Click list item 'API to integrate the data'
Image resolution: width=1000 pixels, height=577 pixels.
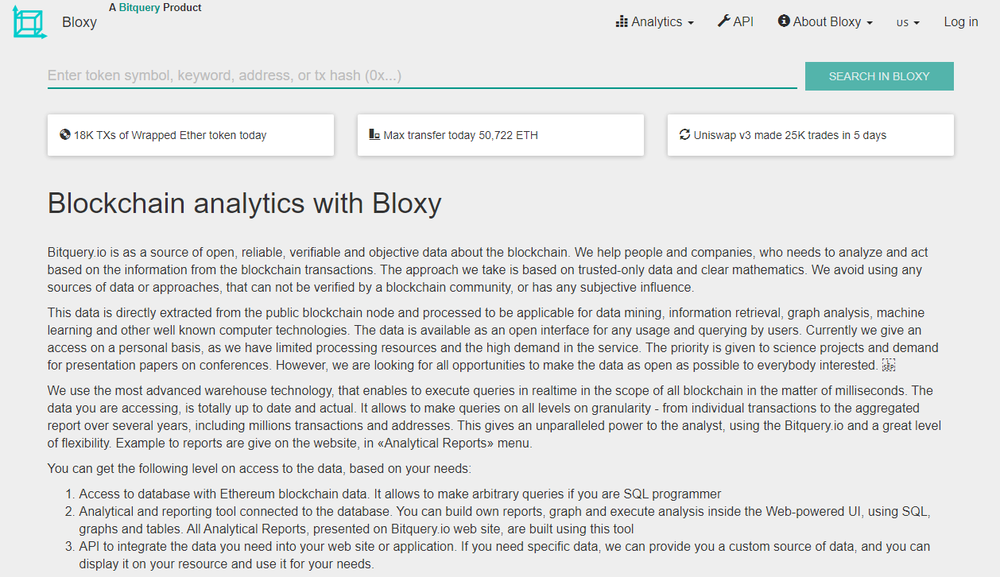pyautogui.click(x=504, y=555)
